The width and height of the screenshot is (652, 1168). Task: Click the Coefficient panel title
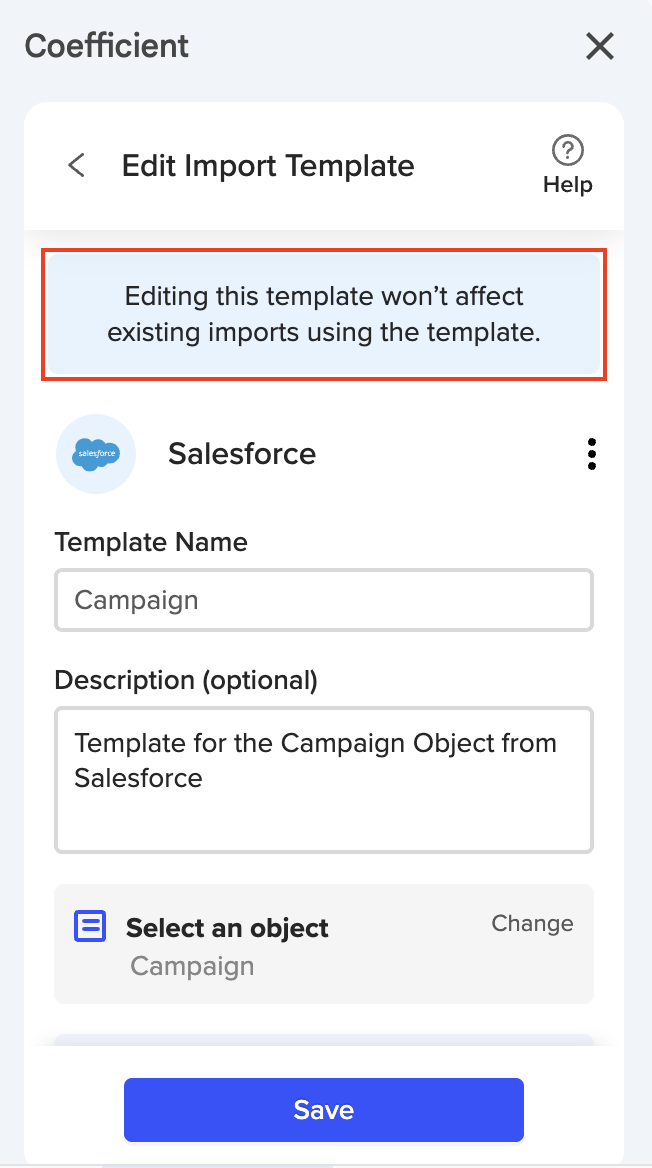107,46
